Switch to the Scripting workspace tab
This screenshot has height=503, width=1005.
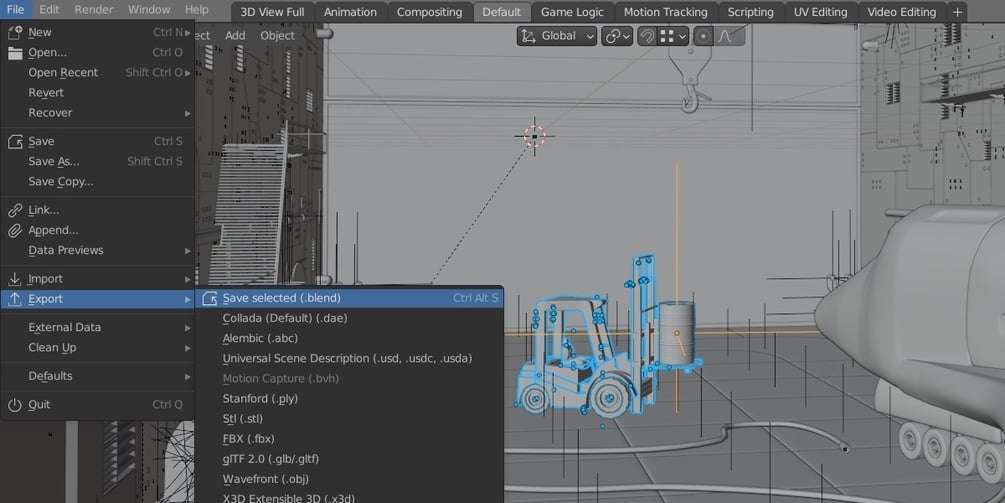(750, 12)
